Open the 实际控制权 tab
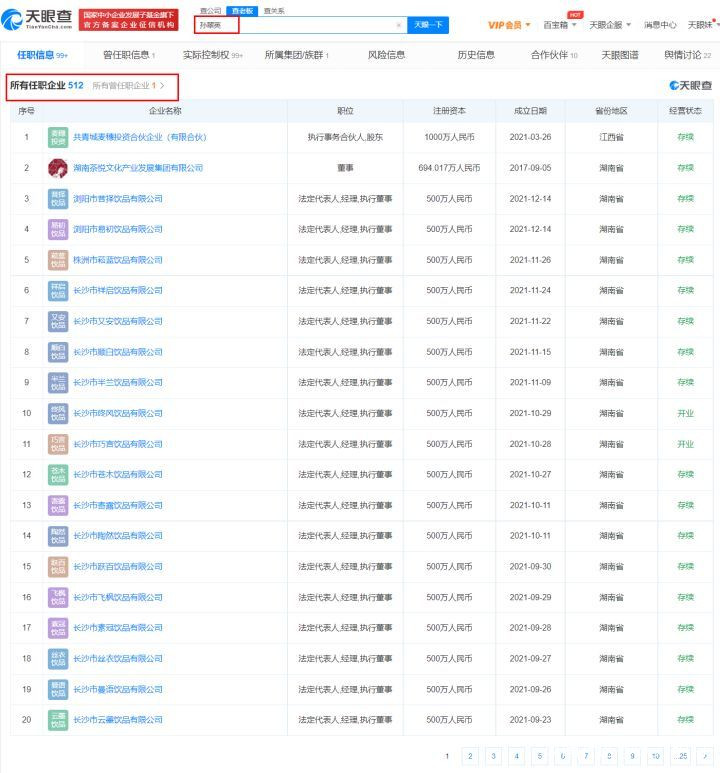The width and height of the screenshot is (720, 773). tap(213, 55)
